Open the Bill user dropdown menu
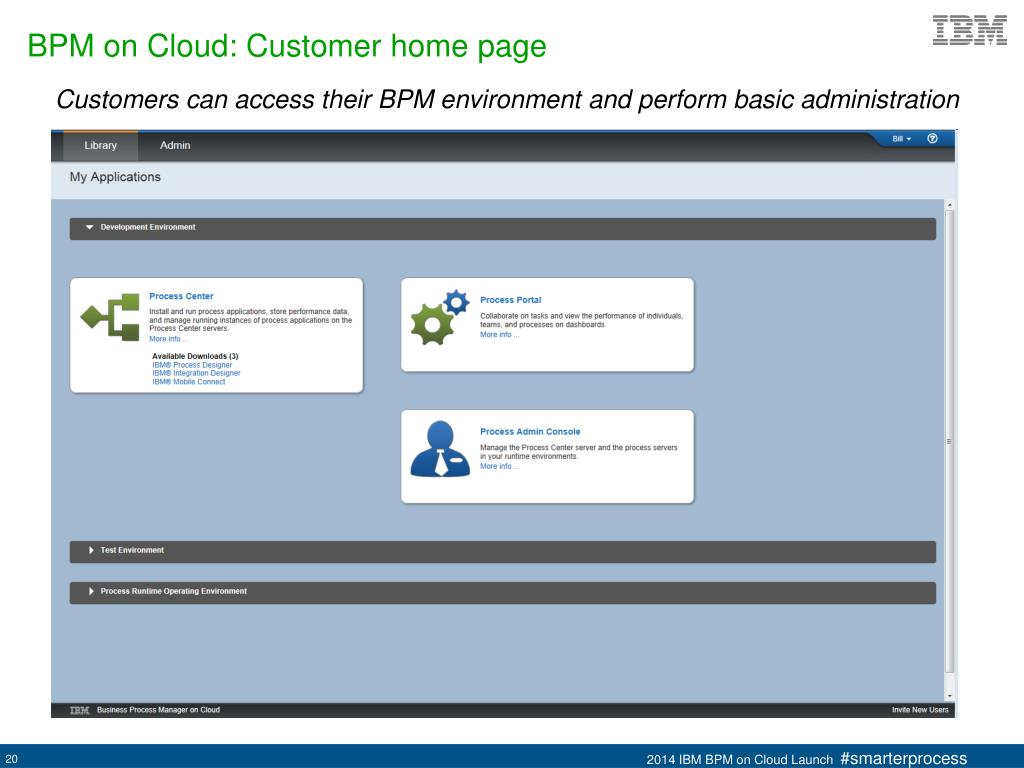Viewport: 1024px width, 768px height. [x=901, y=139]
